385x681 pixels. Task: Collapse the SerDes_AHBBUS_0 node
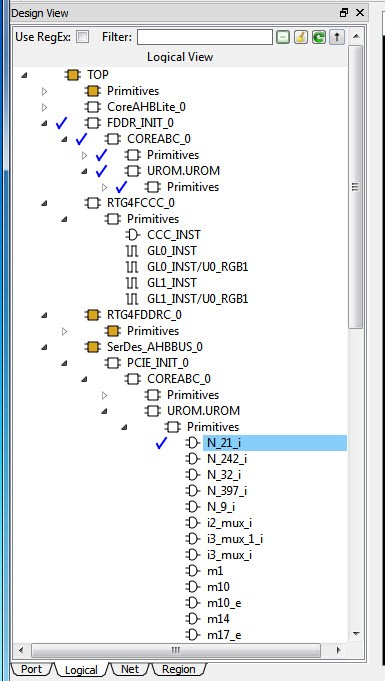point(44,347)
